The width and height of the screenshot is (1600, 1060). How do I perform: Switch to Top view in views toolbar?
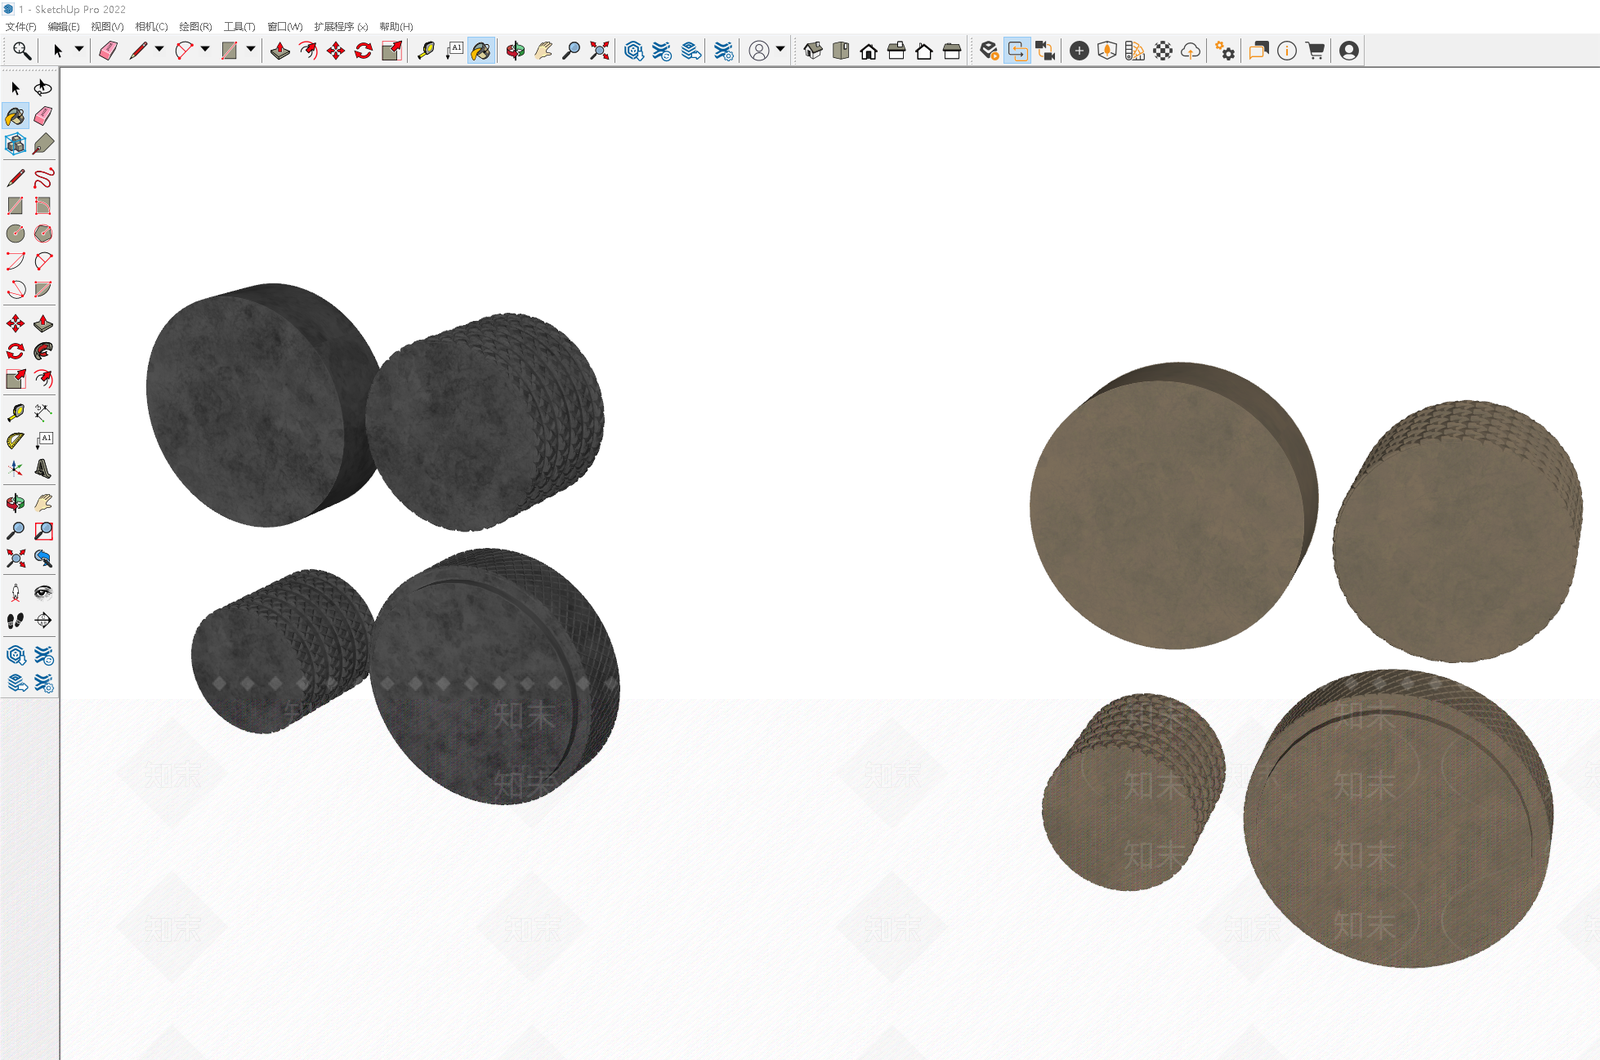coord(841,50)
